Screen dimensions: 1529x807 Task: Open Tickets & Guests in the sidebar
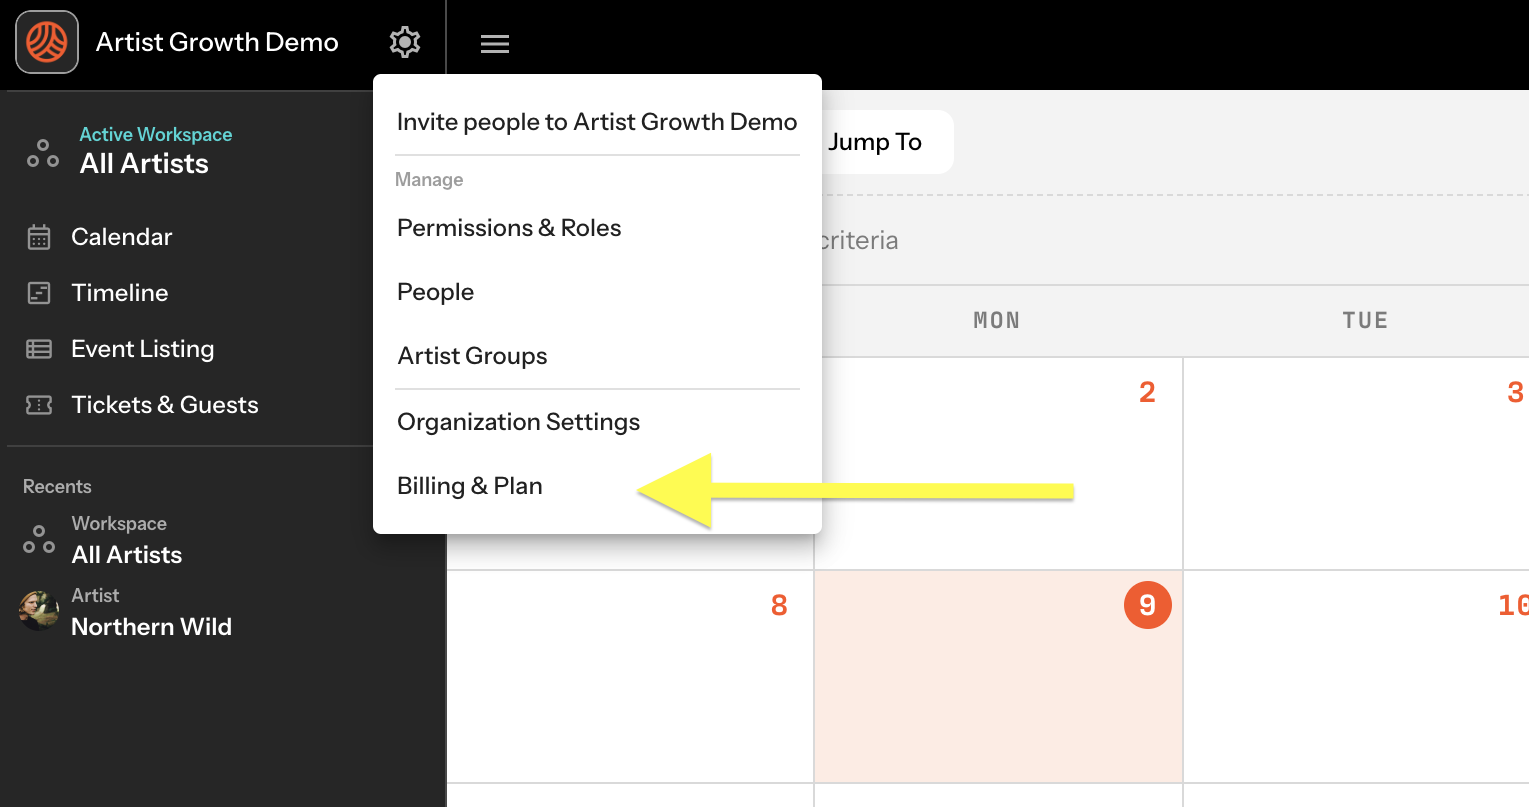165,405
